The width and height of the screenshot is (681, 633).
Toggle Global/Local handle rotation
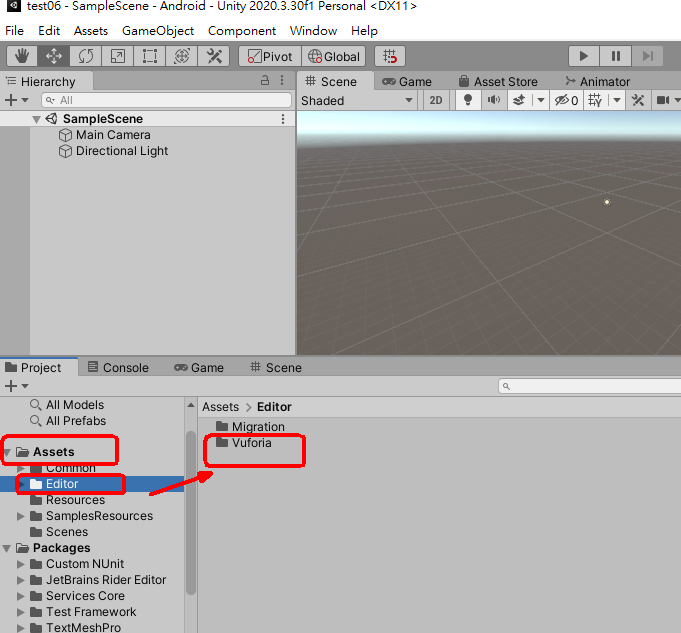(x=334, y=56)
